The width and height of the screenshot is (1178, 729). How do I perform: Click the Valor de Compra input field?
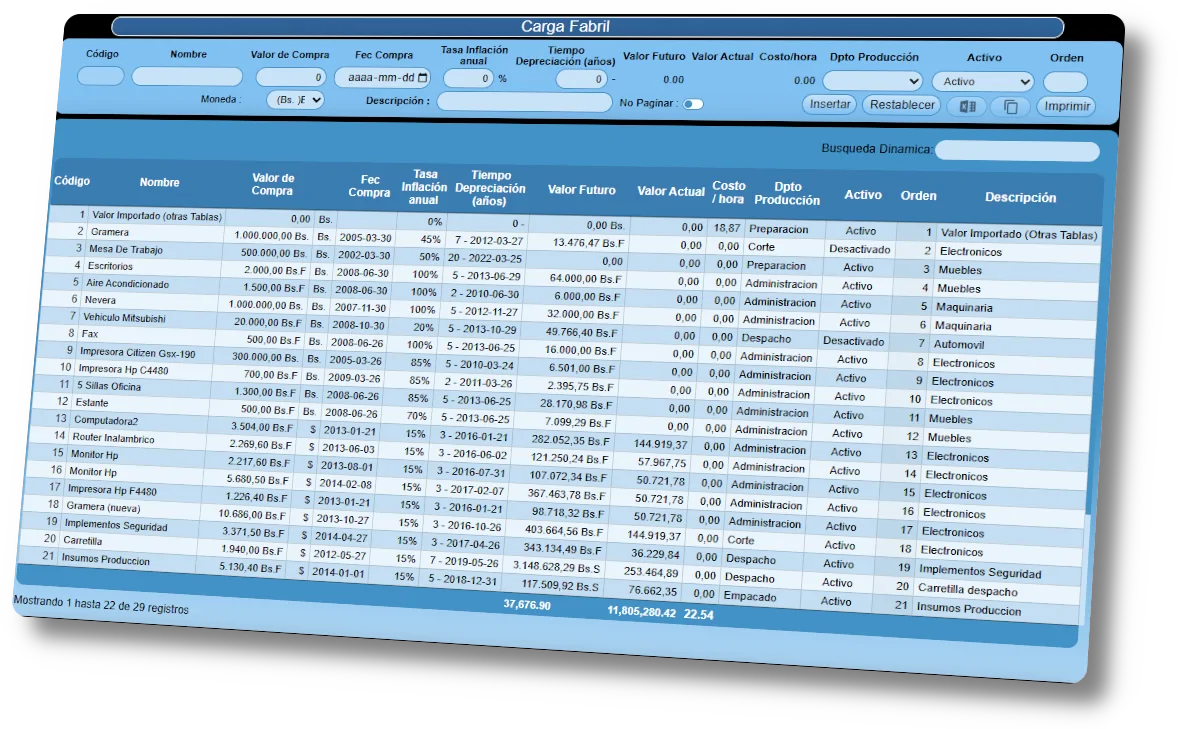pos(291,77)
